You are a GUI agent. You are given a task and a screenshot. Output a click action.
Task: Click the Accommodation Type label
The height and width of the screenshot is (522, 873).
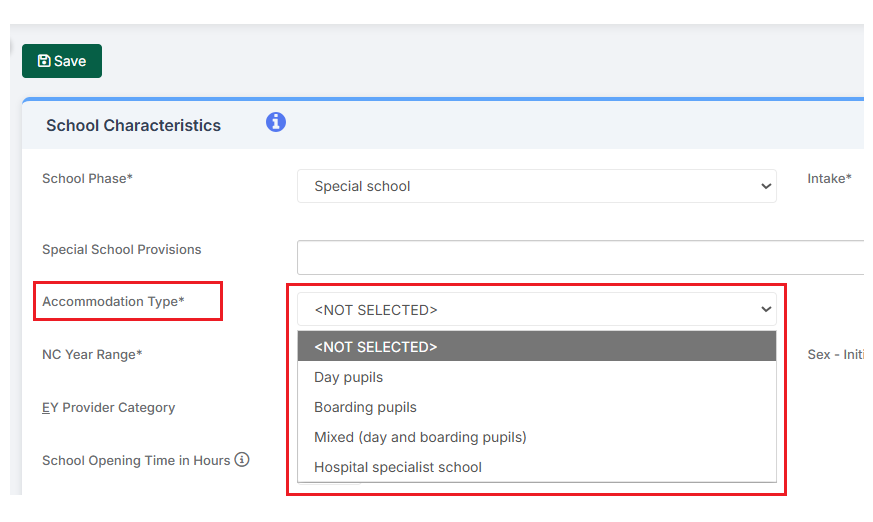click(x=113, y=301)
